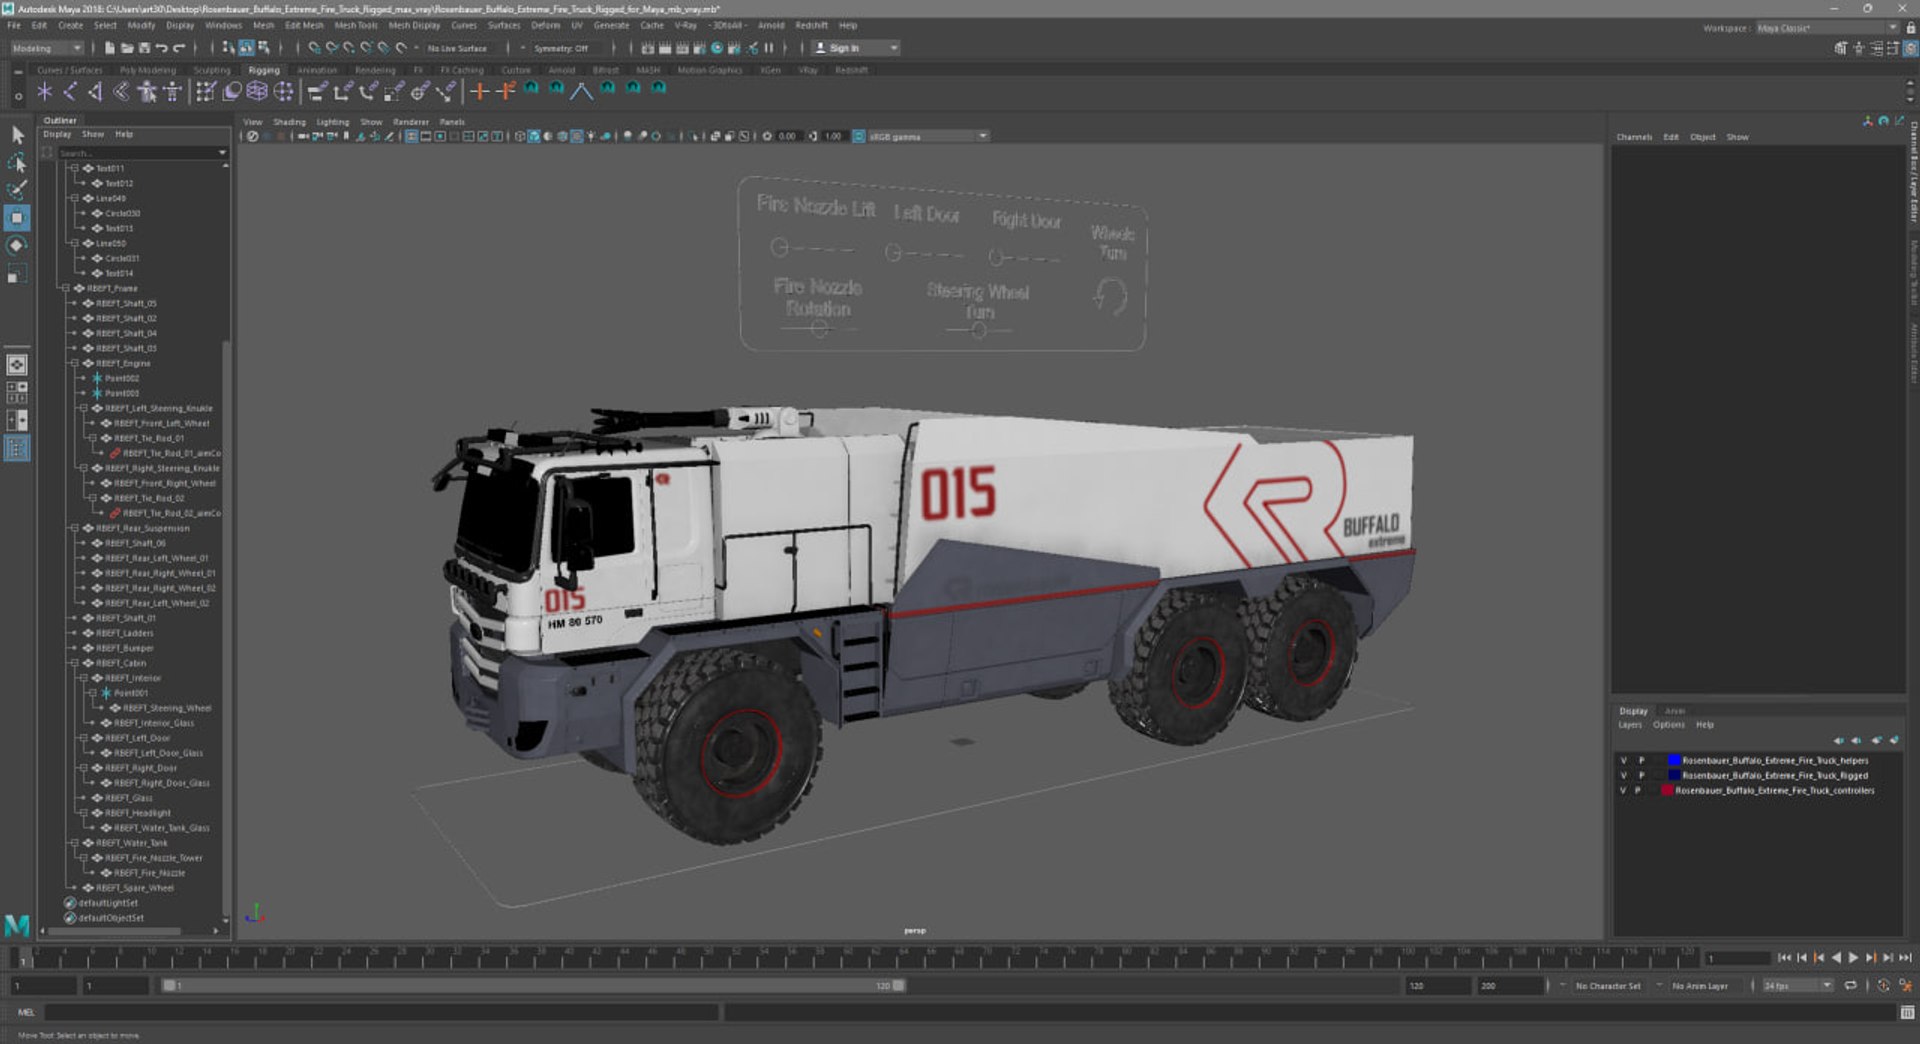Click the Undo arrow icon
This screenshot has width=1920, height=1044.
pyautogui.click(x=161, y=48)
